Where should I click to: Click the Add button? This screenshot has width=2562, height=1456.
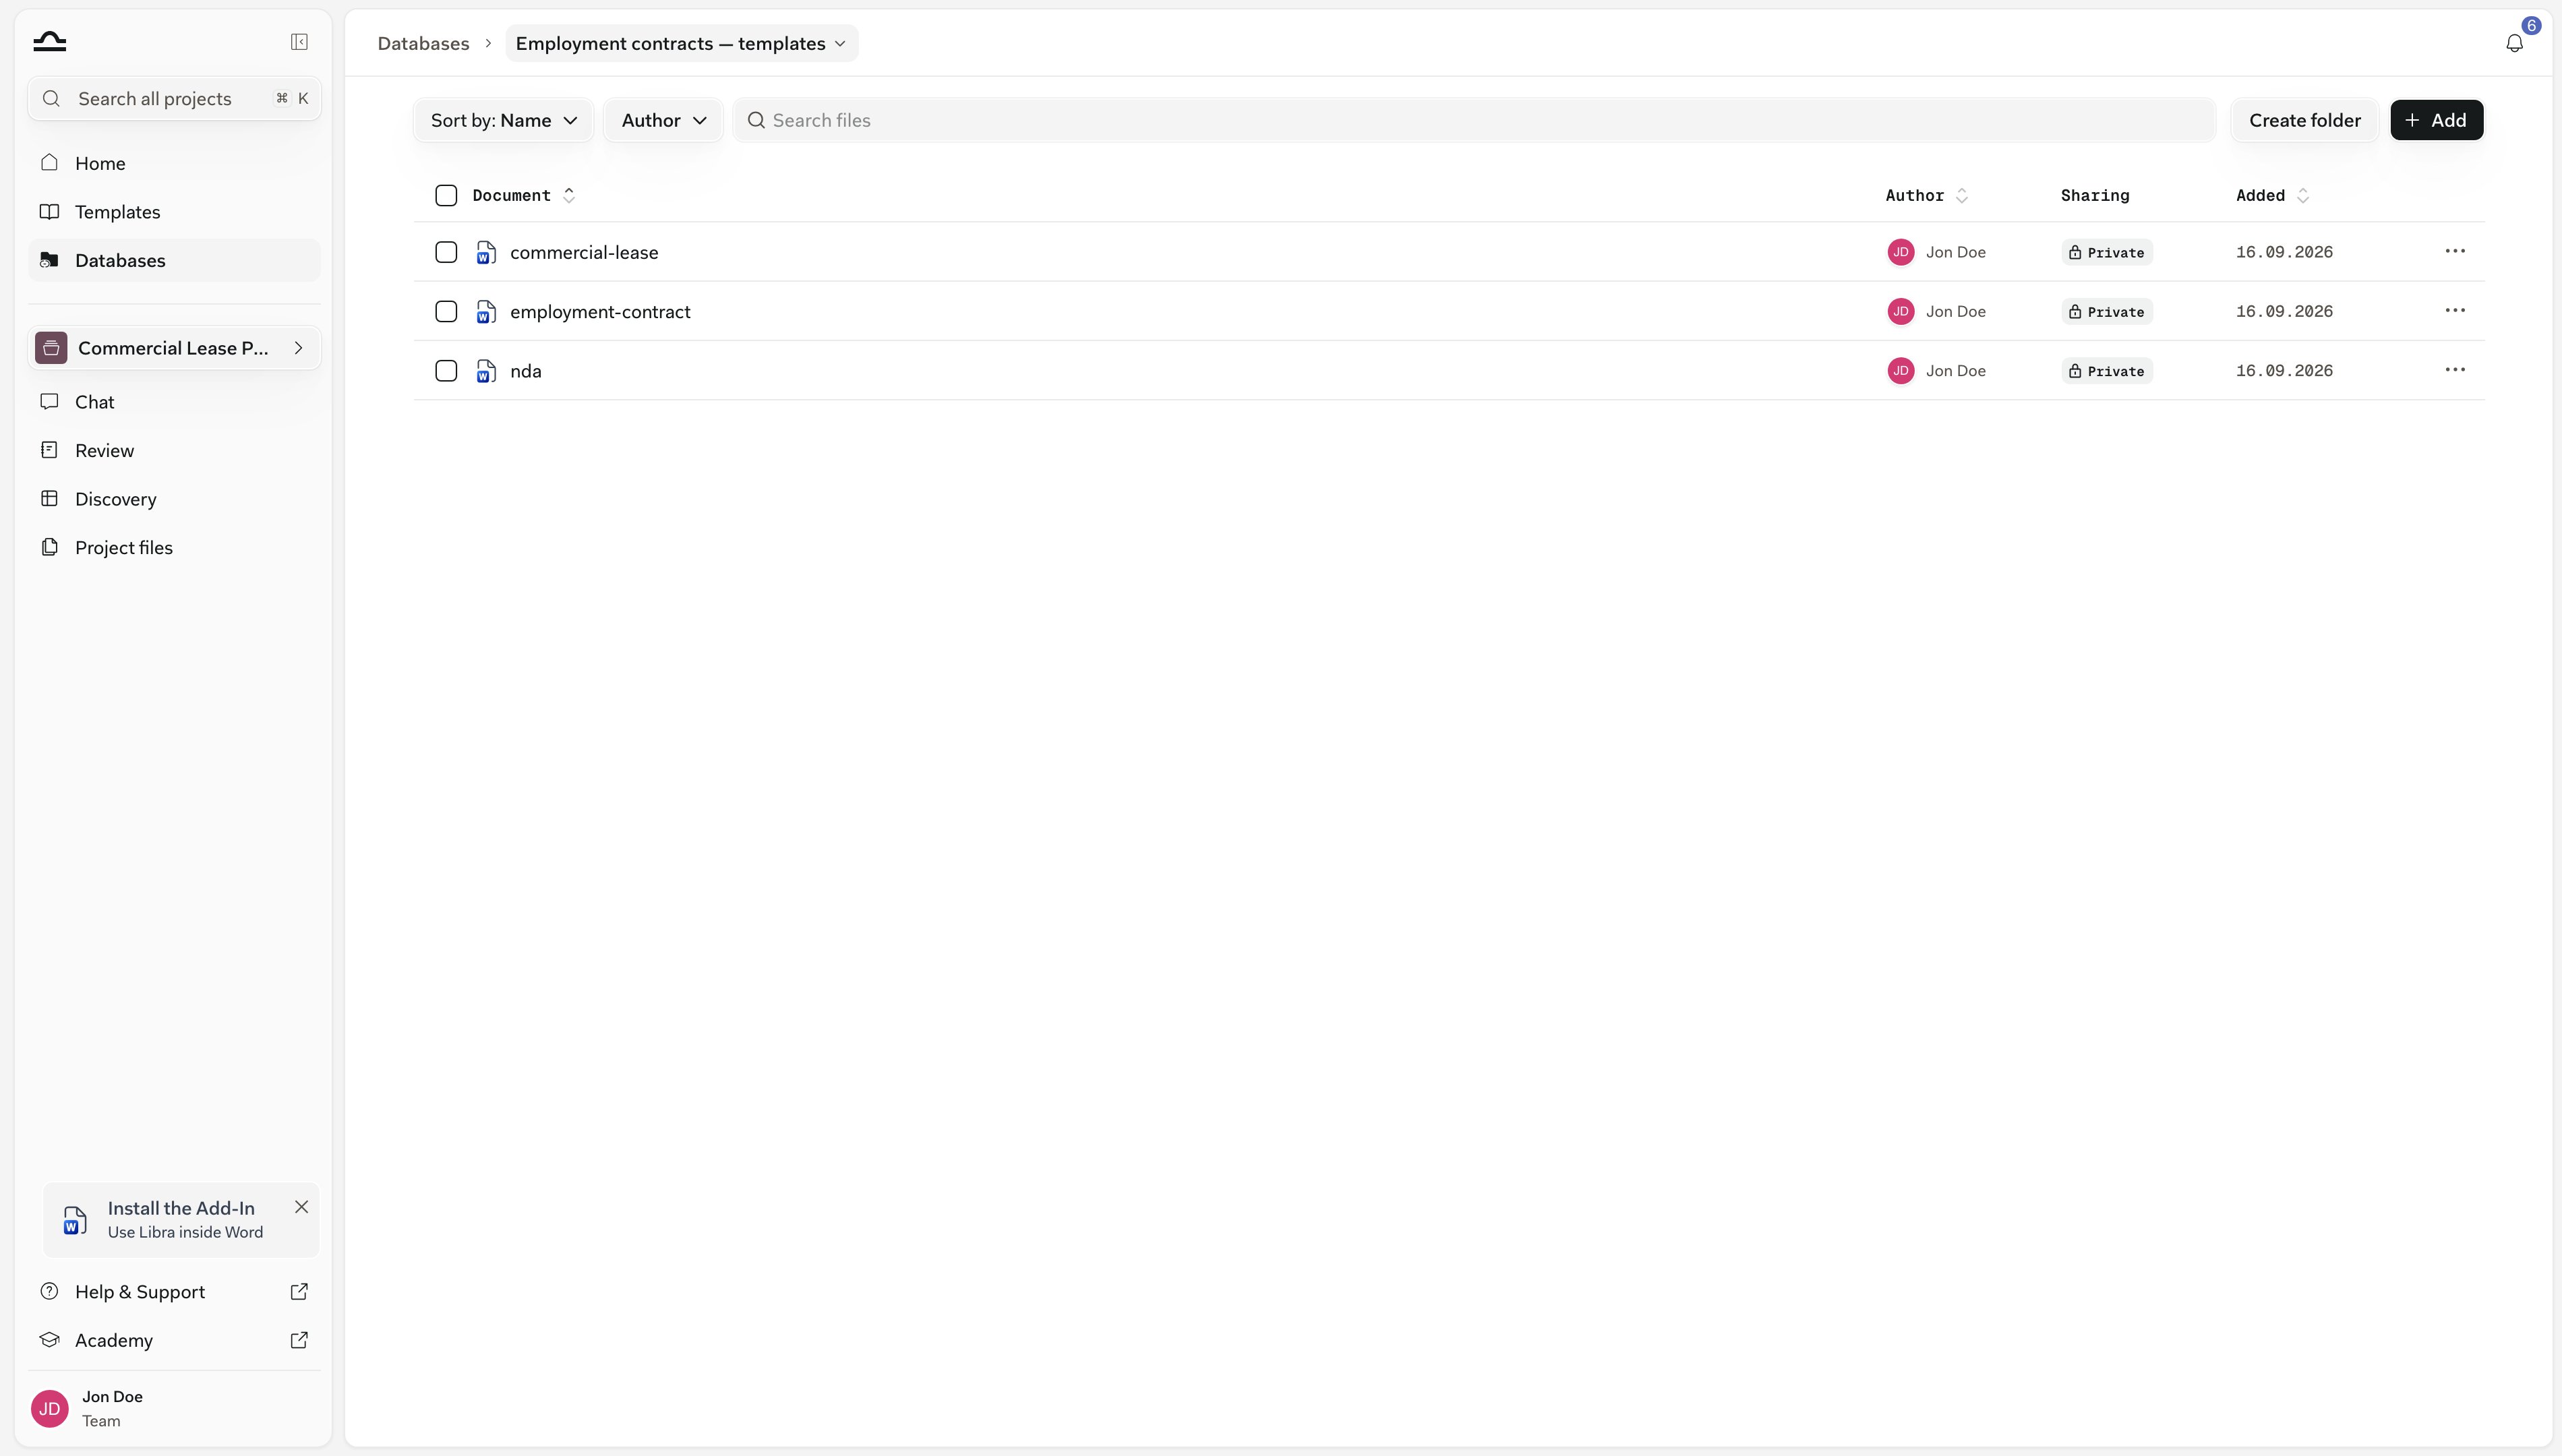click(2436, 120)
